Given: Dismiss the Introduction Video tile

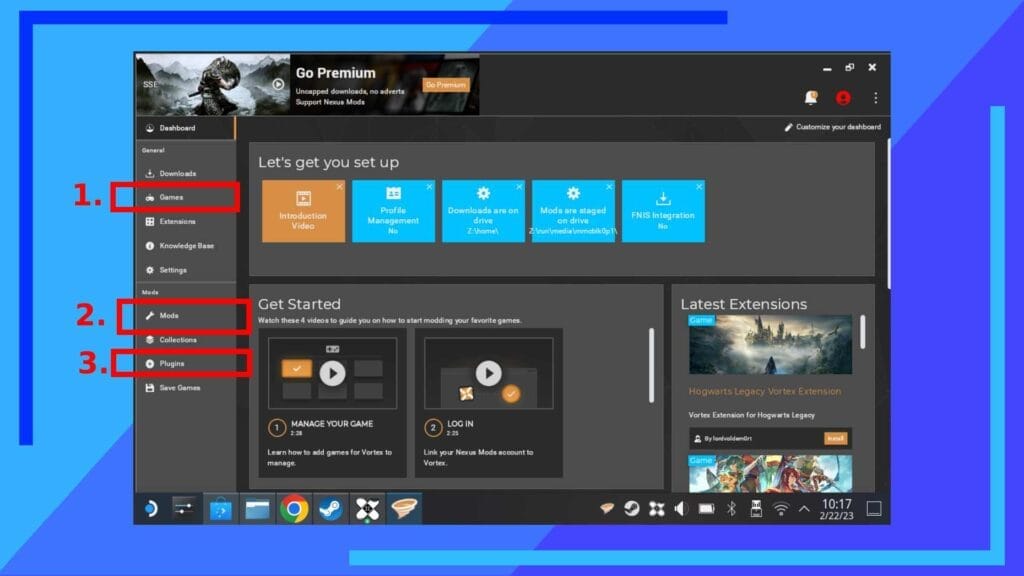Looking at the screenshot, I should 339,187.
